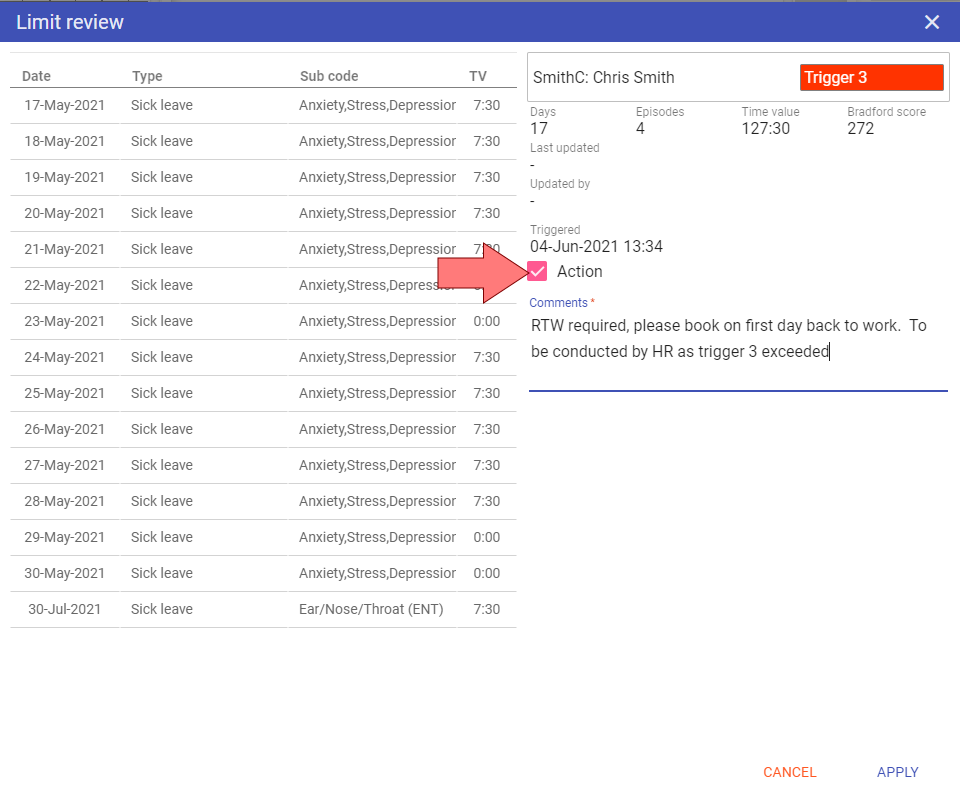
Task: Click the Time value 127:30
Action: tap(765, 128)
